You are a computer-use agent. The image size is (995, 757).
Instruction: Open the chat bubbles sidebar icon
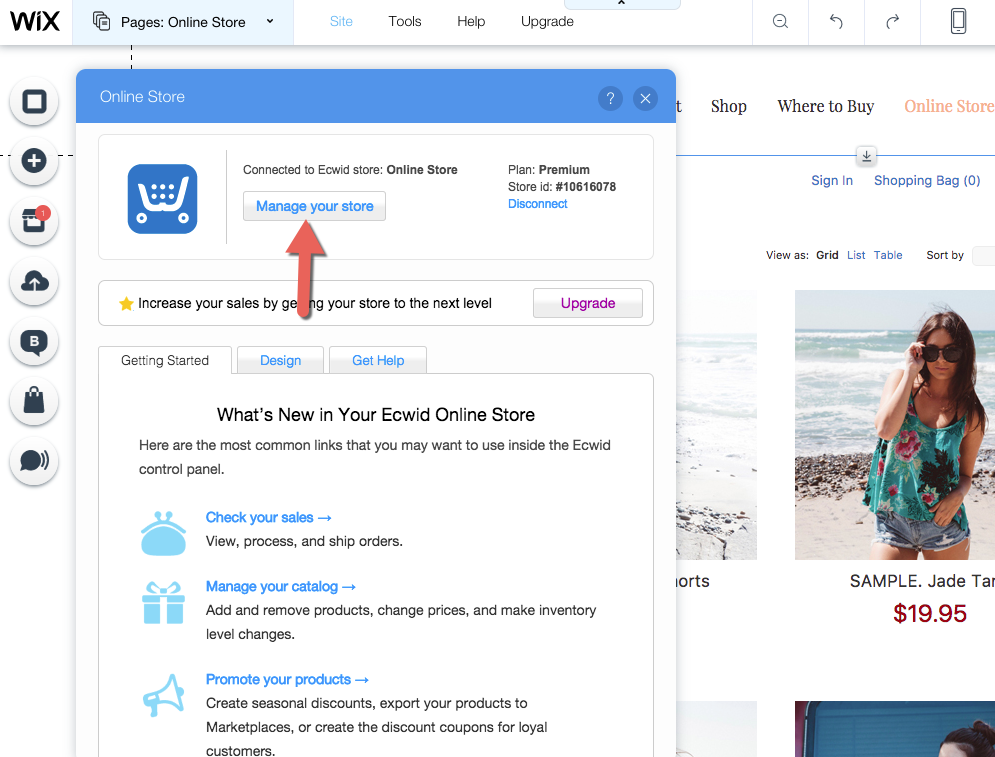coord(34,461)
